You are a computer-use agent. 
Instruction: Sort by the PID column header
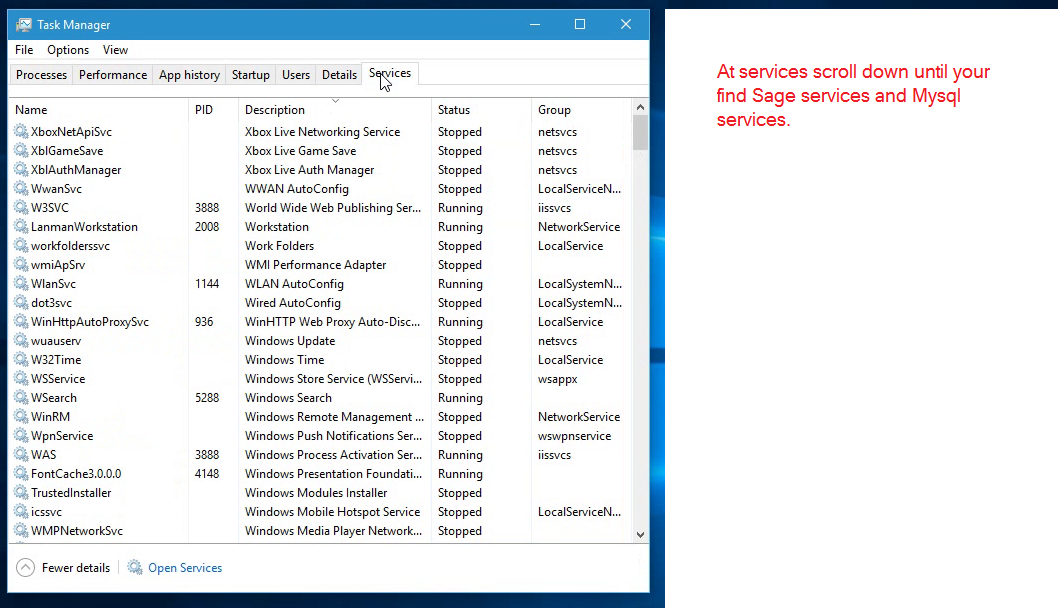click(x=213, y=110)
